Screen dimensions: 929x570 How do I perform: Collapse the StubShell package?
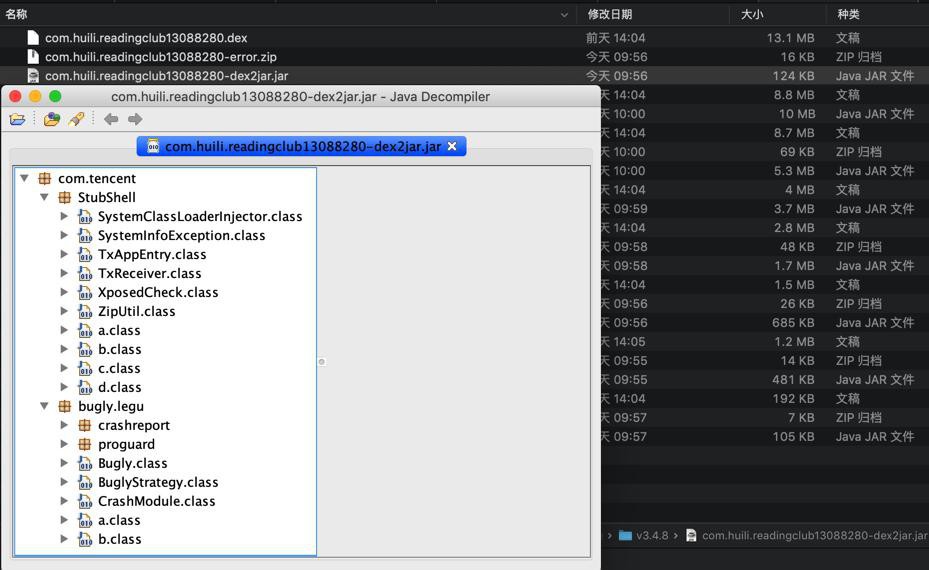[x=44, y=197]
